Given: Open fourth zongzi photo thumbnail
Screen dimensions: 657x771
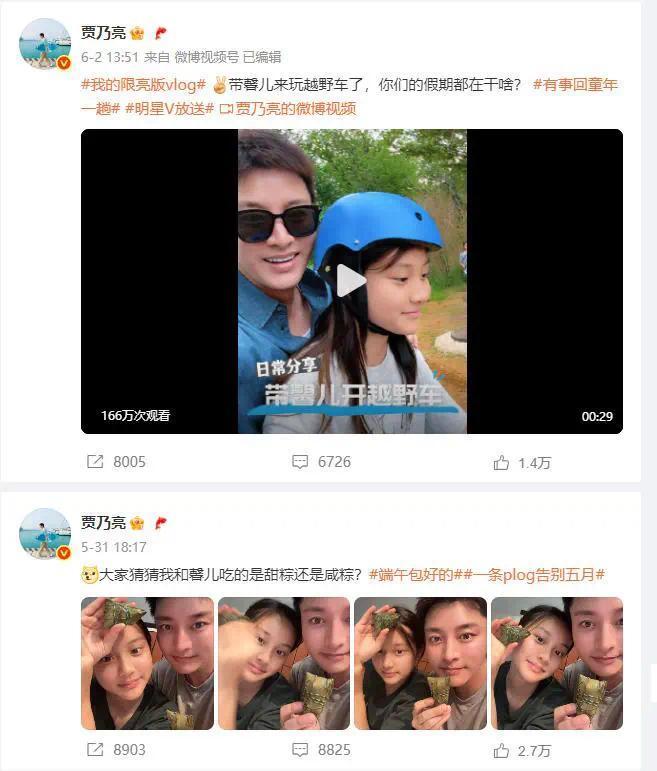Looking at the screenshot, I should [557, 663].
